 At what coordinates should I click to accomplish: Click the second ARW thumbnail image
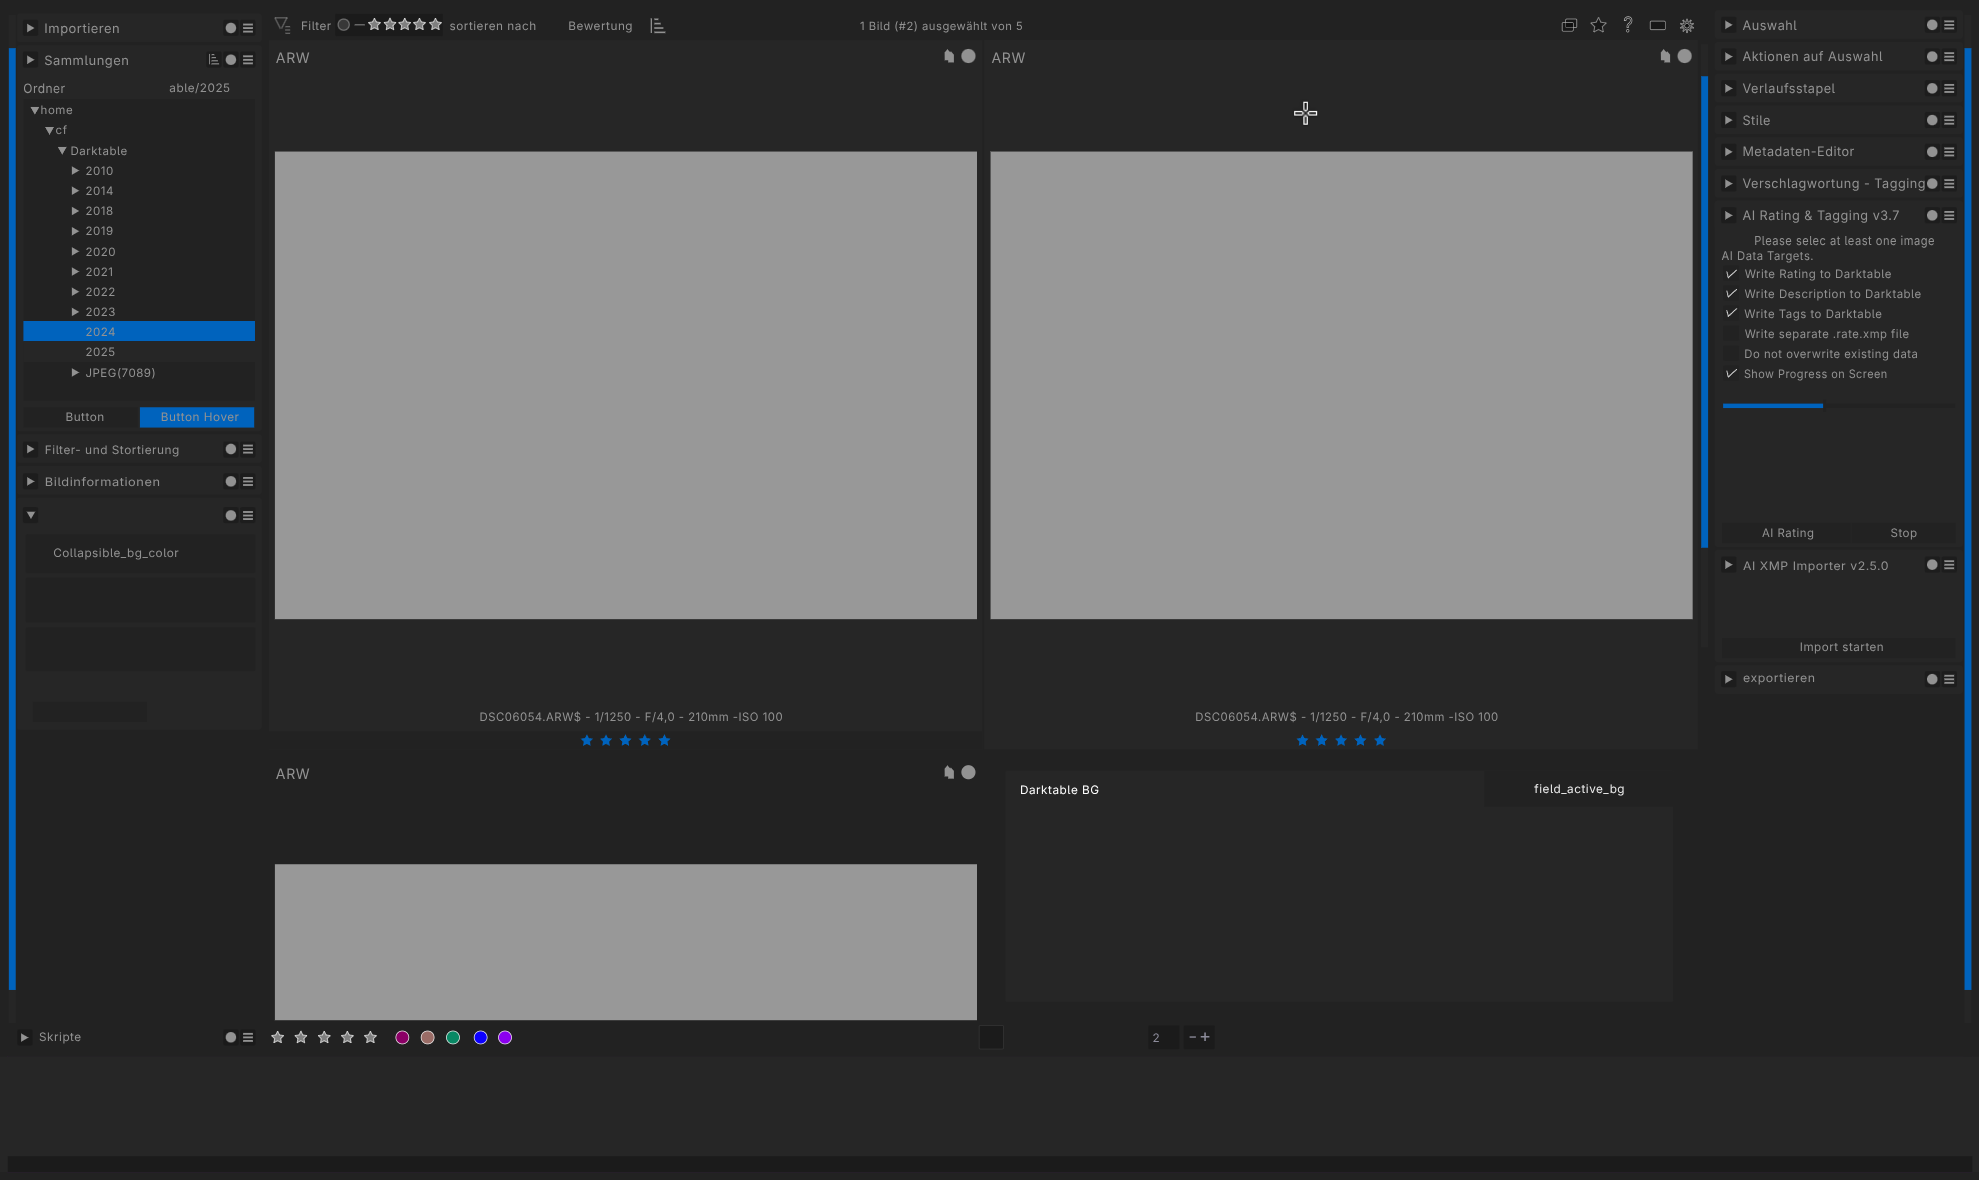[1340, 385]
